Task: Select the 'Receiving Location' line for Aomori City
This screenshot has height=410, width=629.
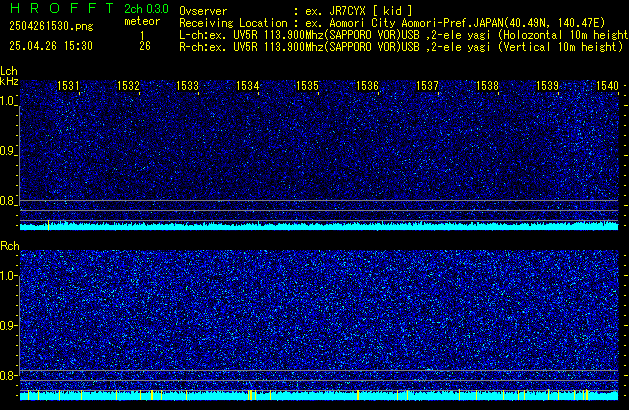Action: 392,23
